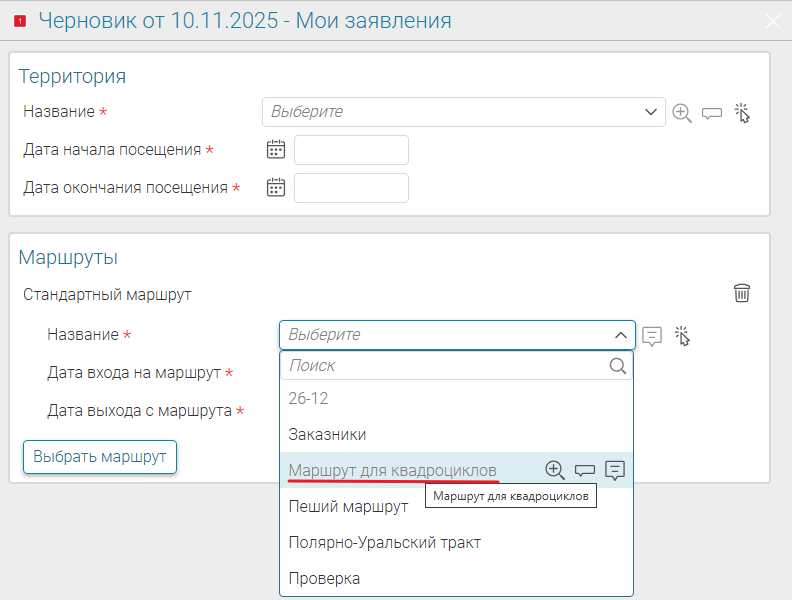
Task: Click speech bubble icon on 'Маршрут для квадроциклов' item
Action: tap(585, 470)
